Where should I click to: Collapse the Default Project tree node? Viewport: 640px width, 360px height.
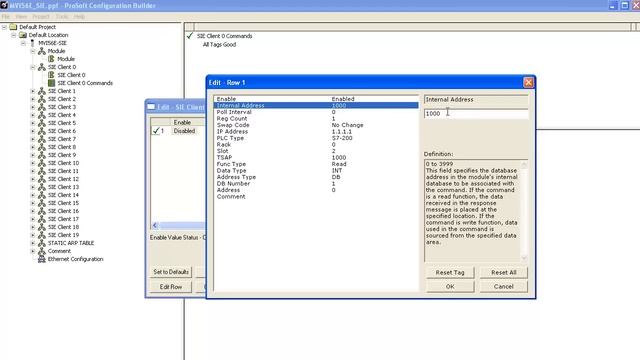click(4, 27)
